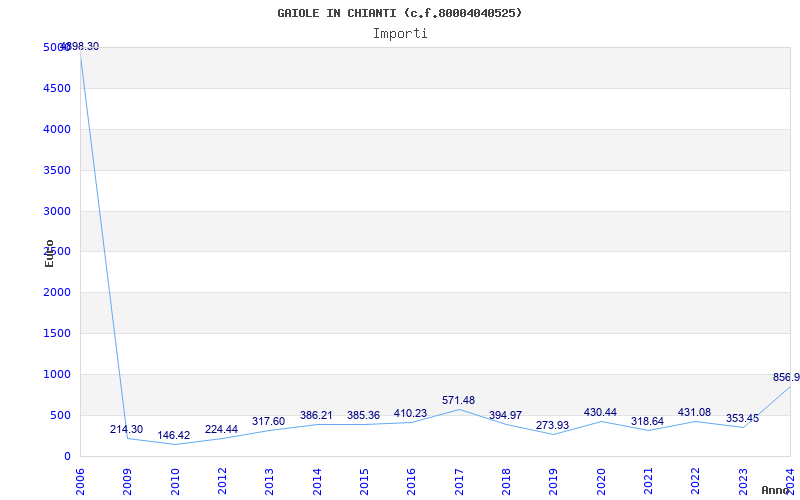Click x-axis year 2015
Screen dimensions: 800x500
[x=364, y=481]
